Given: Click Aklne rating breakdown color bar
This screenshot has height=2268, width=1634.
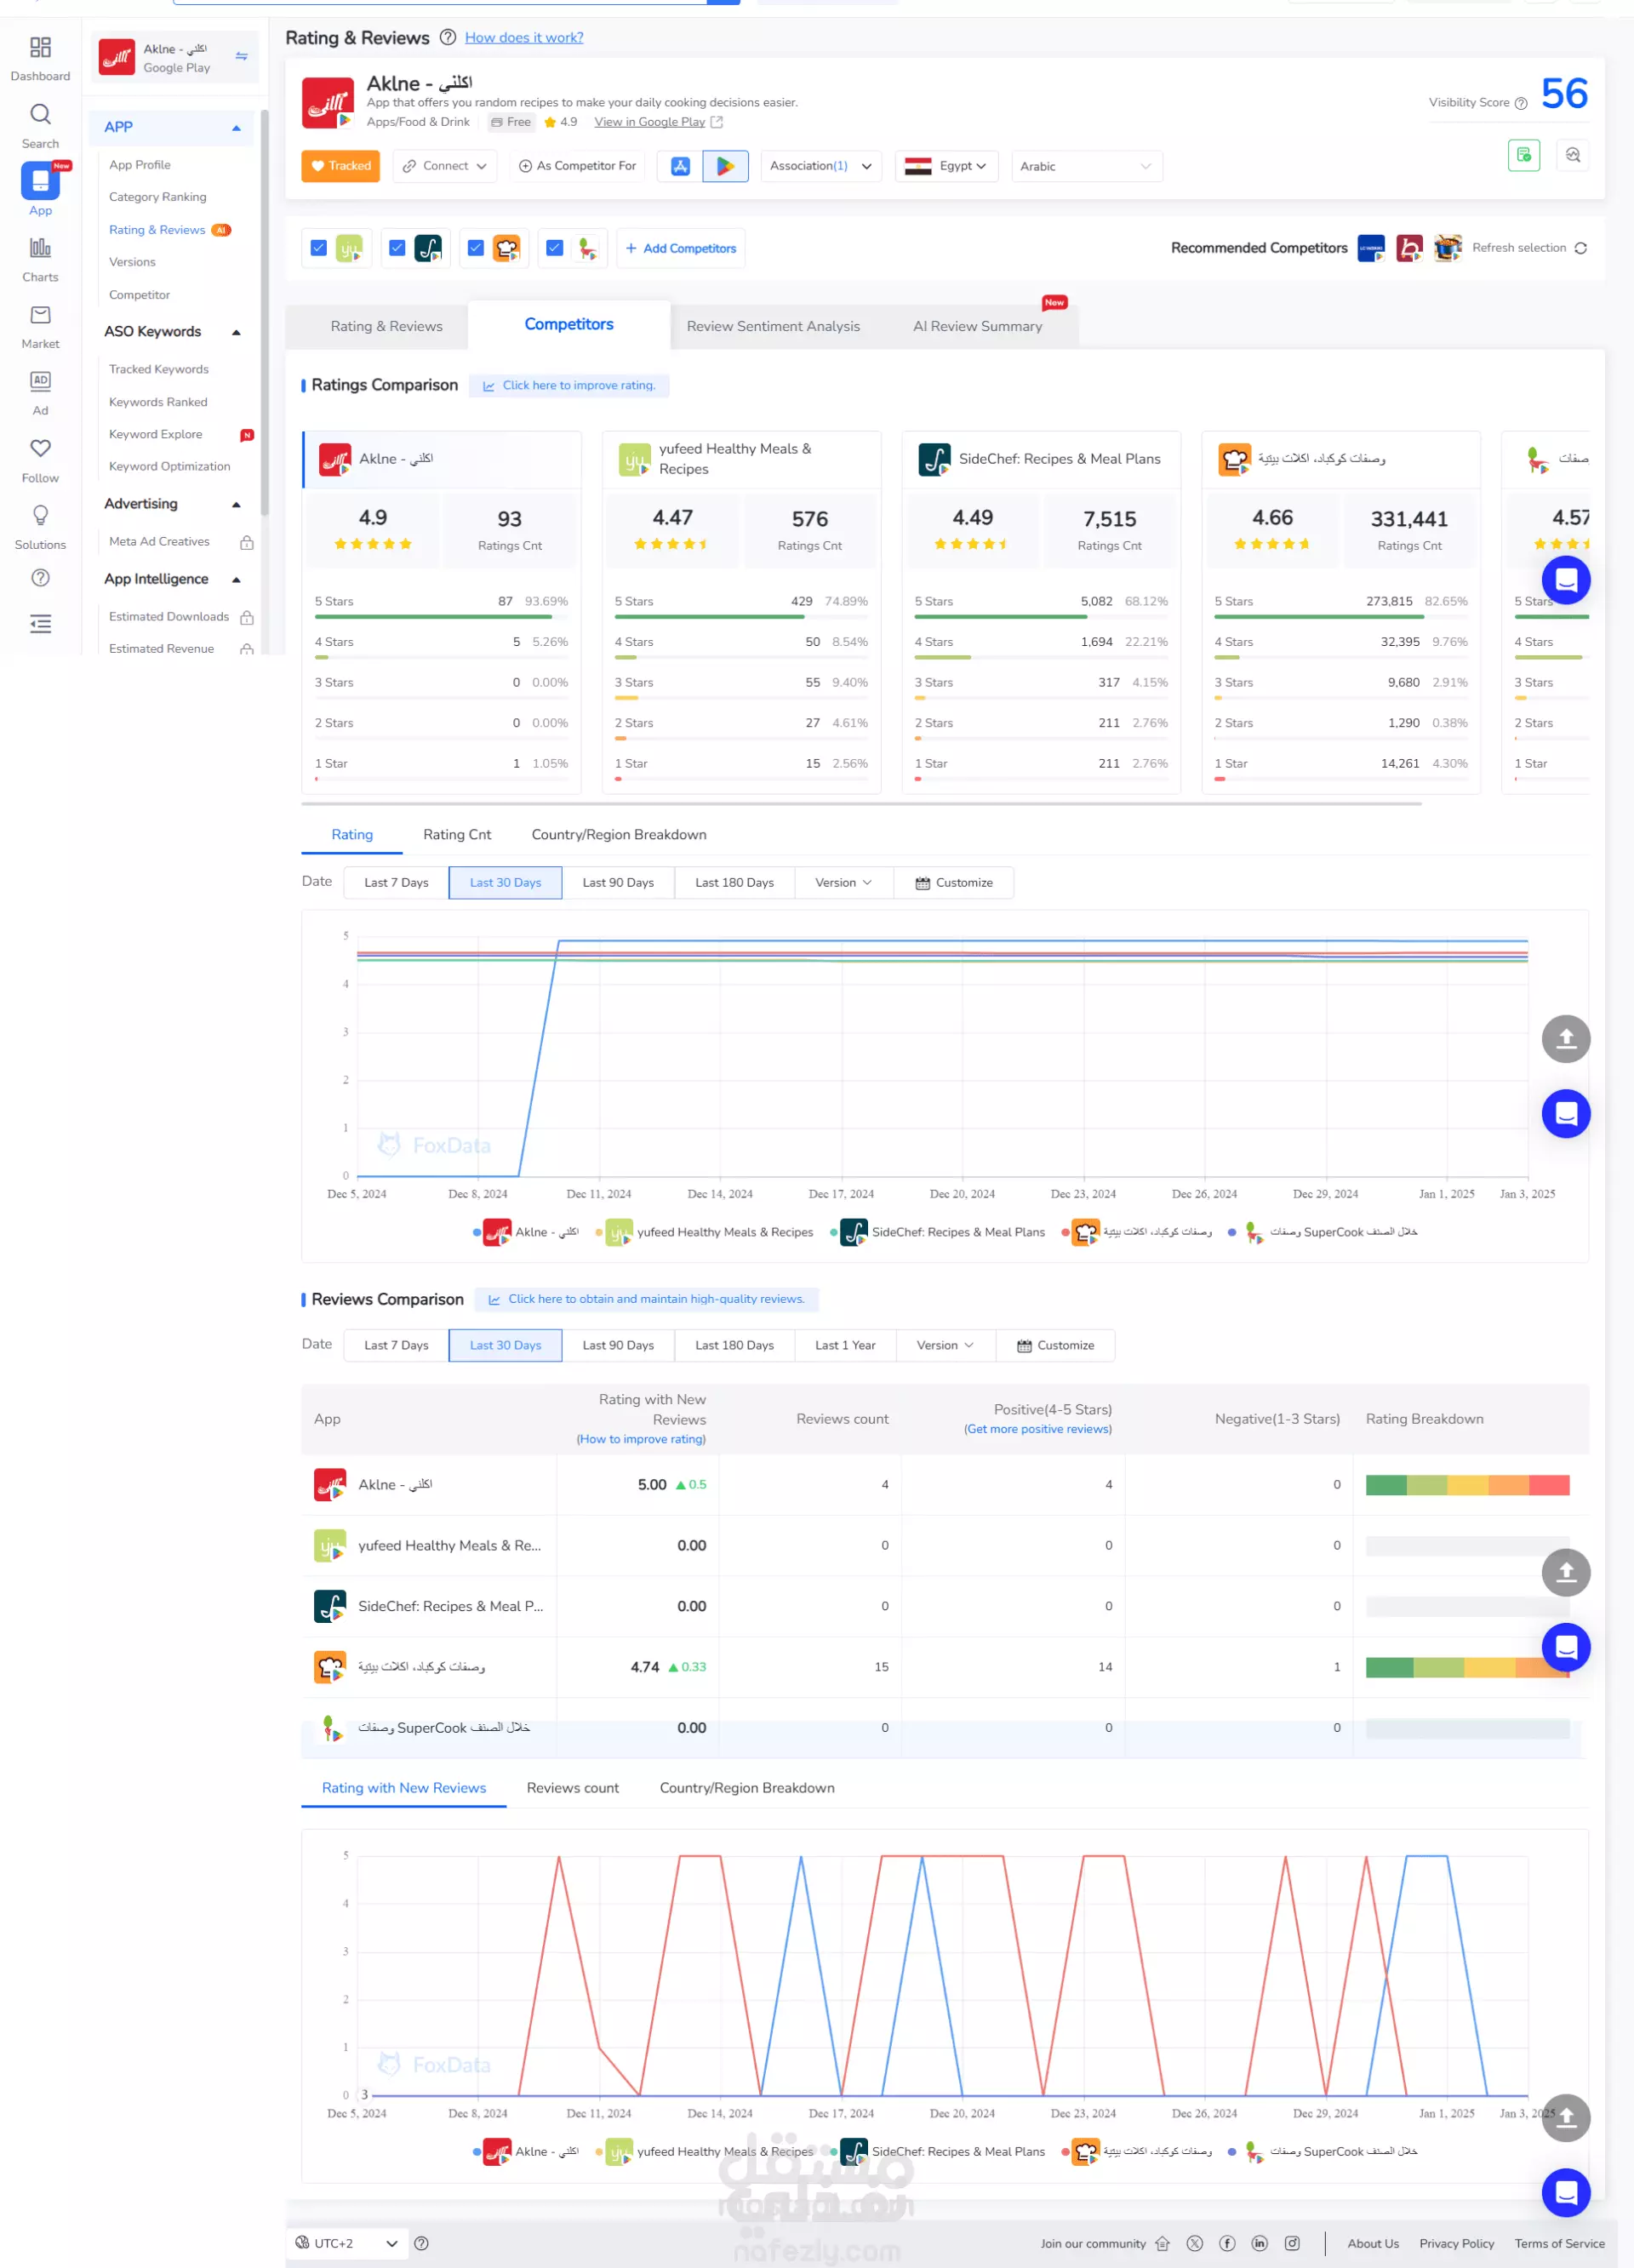Looking at the screenshot, I should (1467, 1485).
